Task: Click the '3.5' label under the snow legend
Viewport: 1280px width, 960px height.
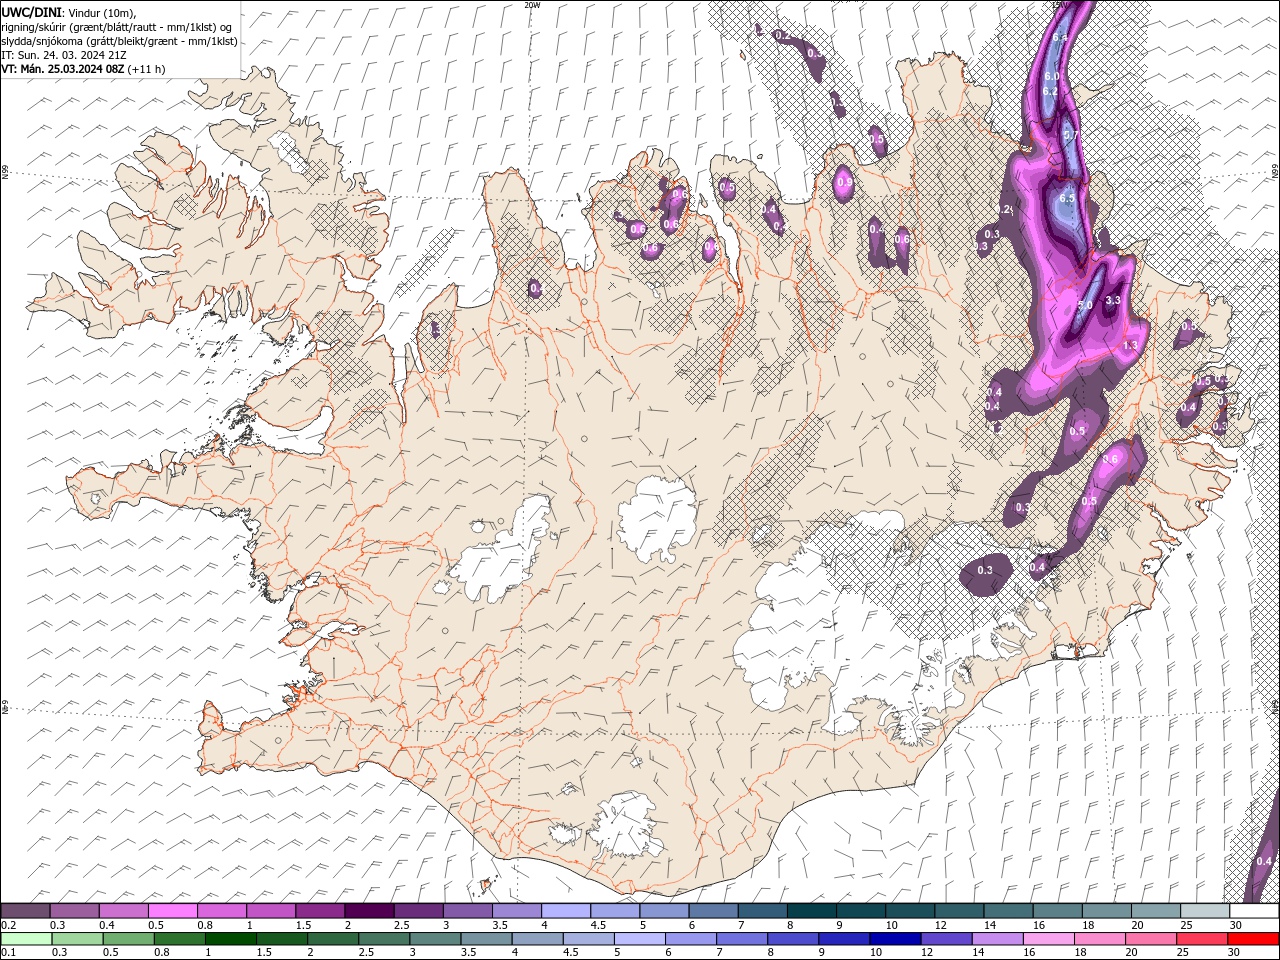Action: point(499,925)
